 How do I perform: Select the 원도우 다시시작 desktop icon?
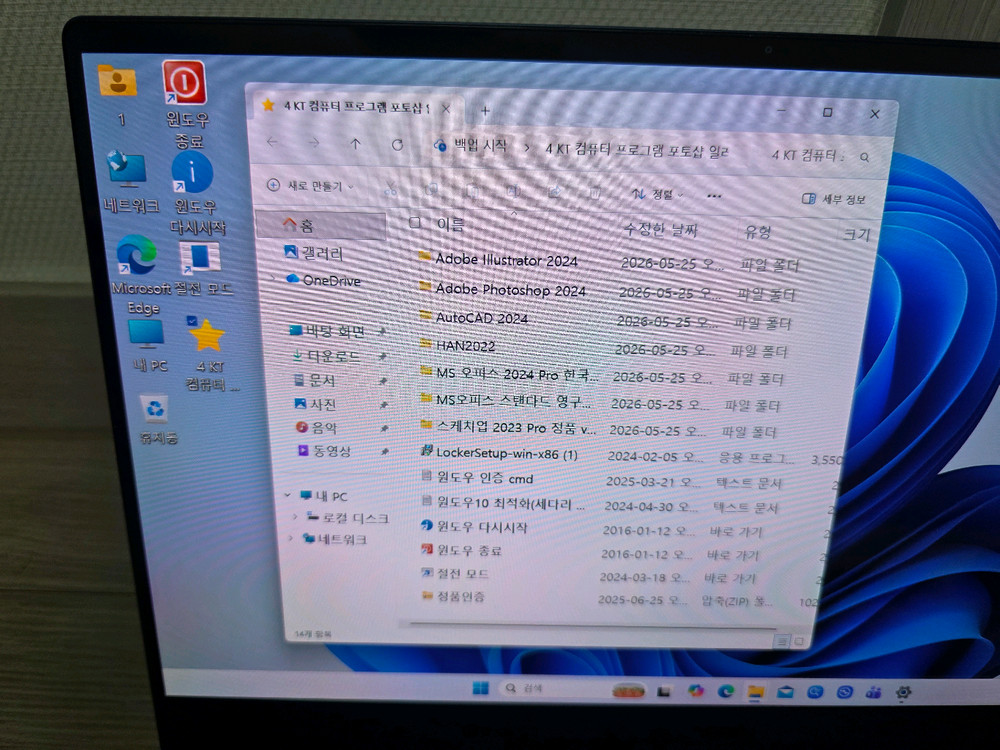[196, 194]
